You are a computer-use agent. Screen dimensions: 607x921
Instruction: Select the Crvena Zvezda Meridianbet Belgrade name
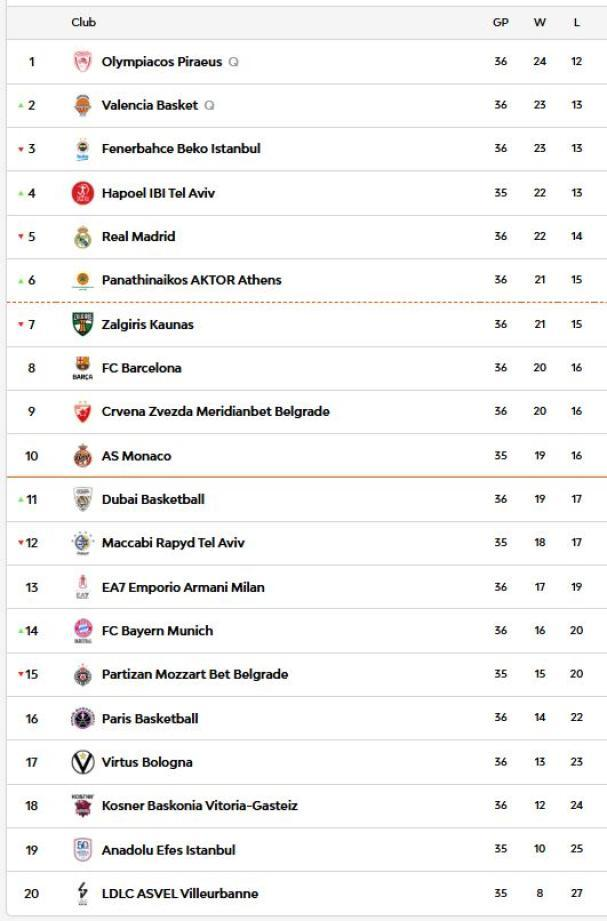tap(215, 411)
